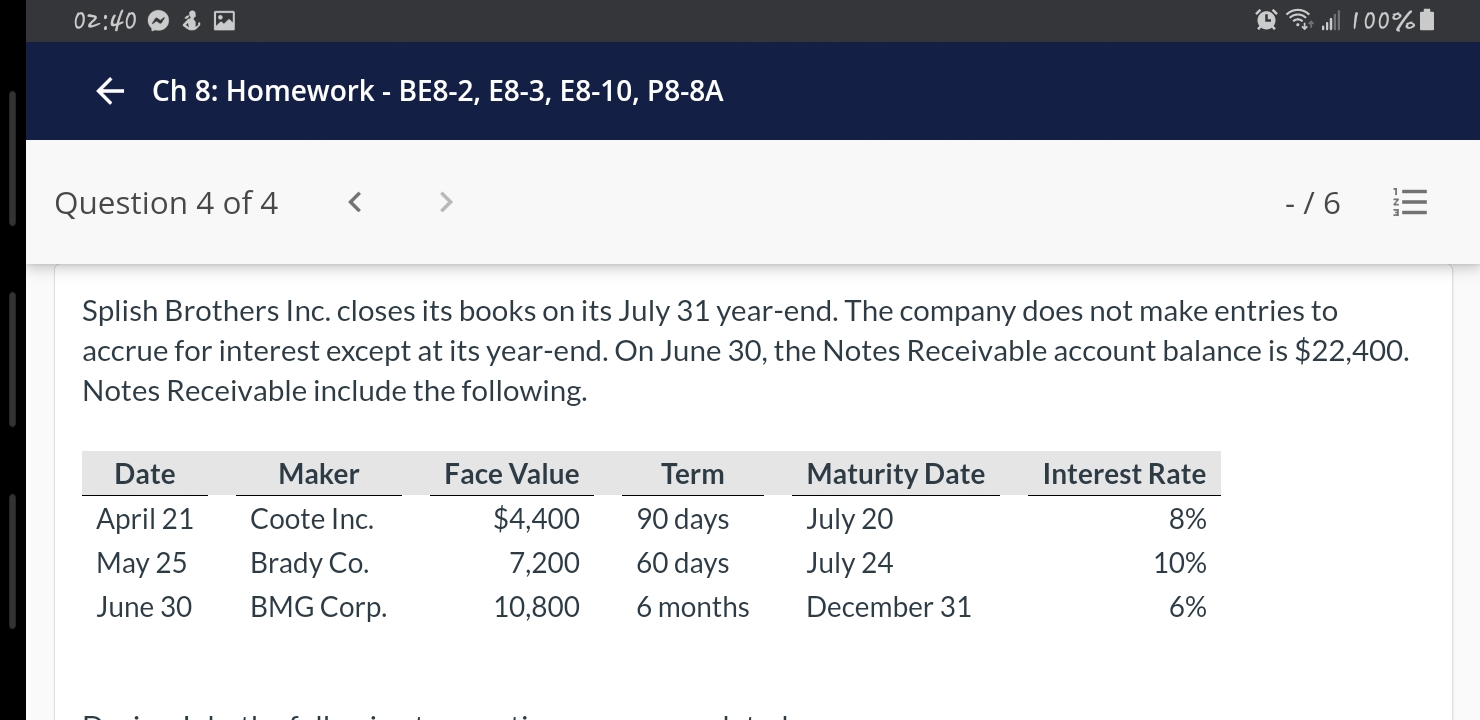The image size is (1480, 720).
Task: Expand the numbered question navigator
Action: pos(1409,202)
